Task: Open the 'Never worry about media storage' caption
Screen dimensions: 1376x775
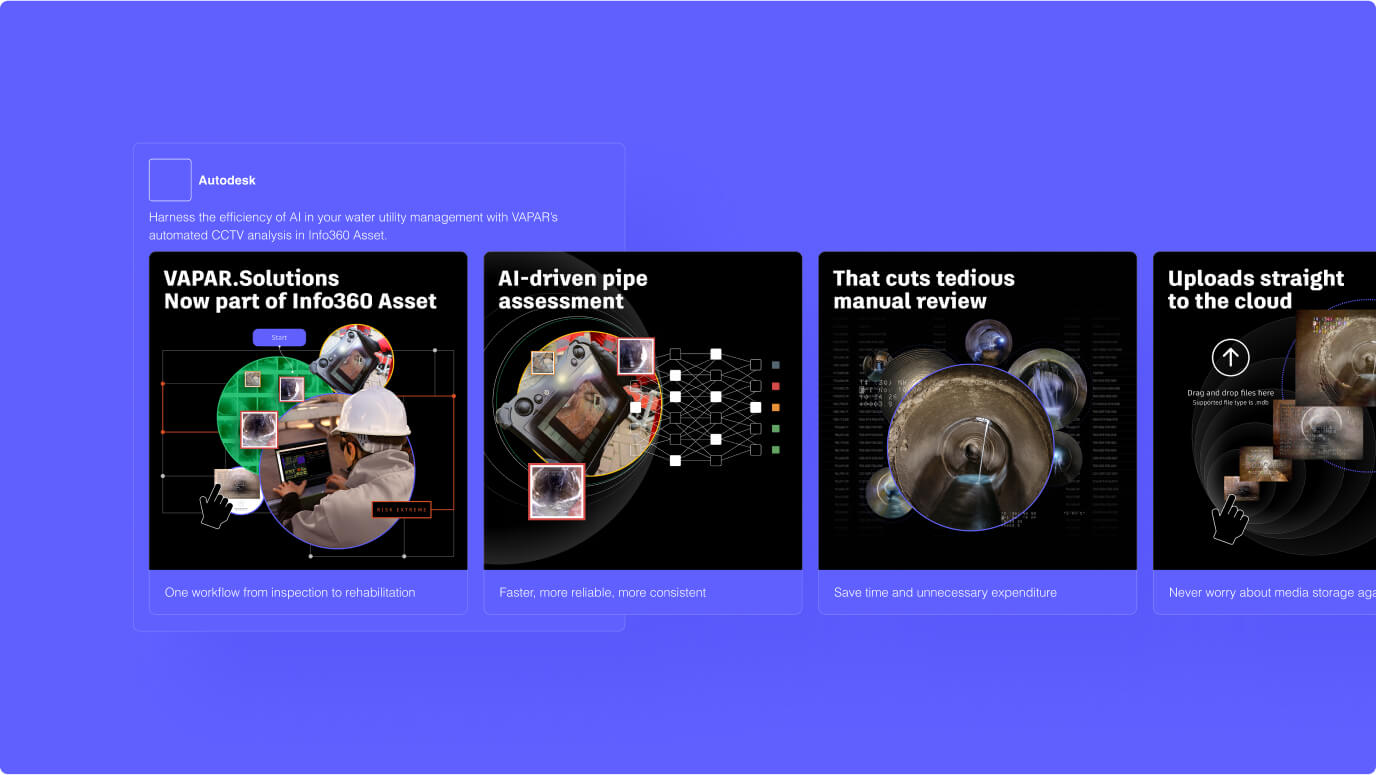Action: pyautogui.click(x=1270, y=592)
